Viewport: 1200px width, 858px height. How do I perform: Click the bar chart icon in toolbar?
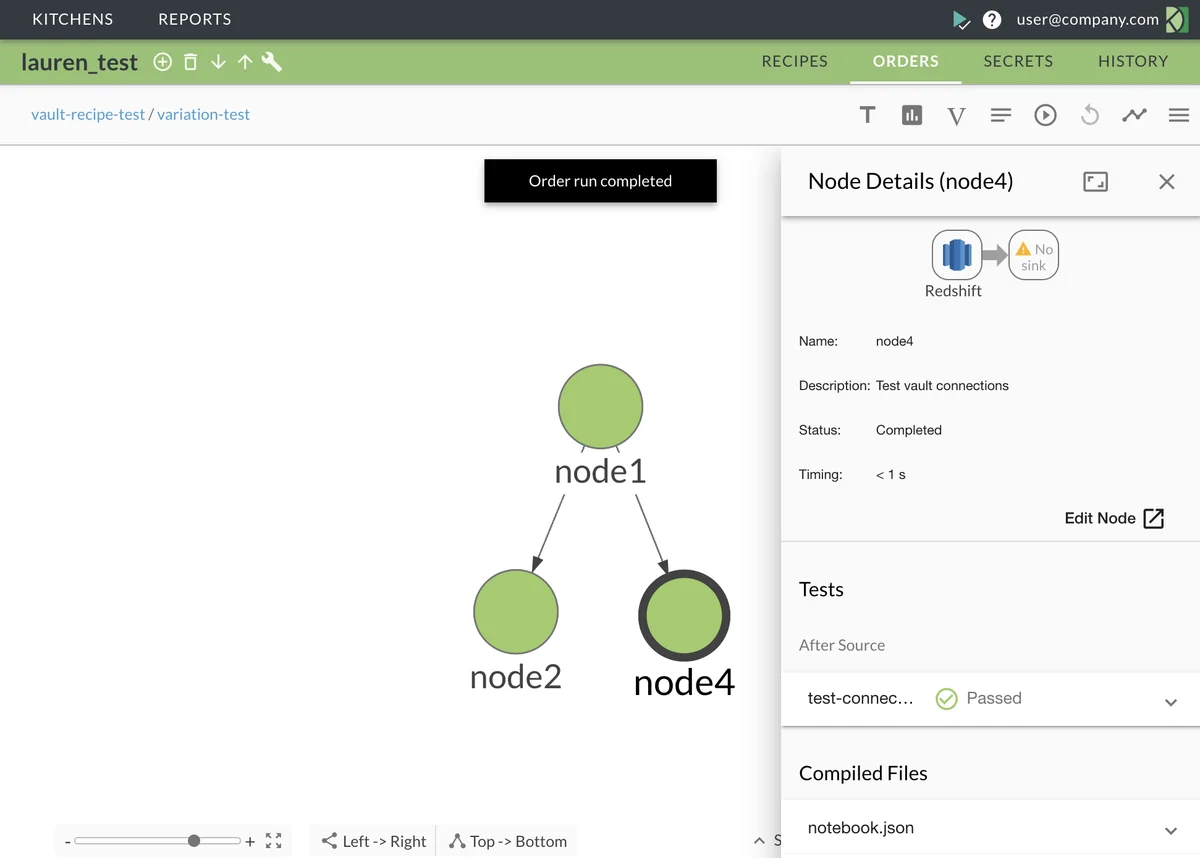pyautogui.click(x=911, y=115)
